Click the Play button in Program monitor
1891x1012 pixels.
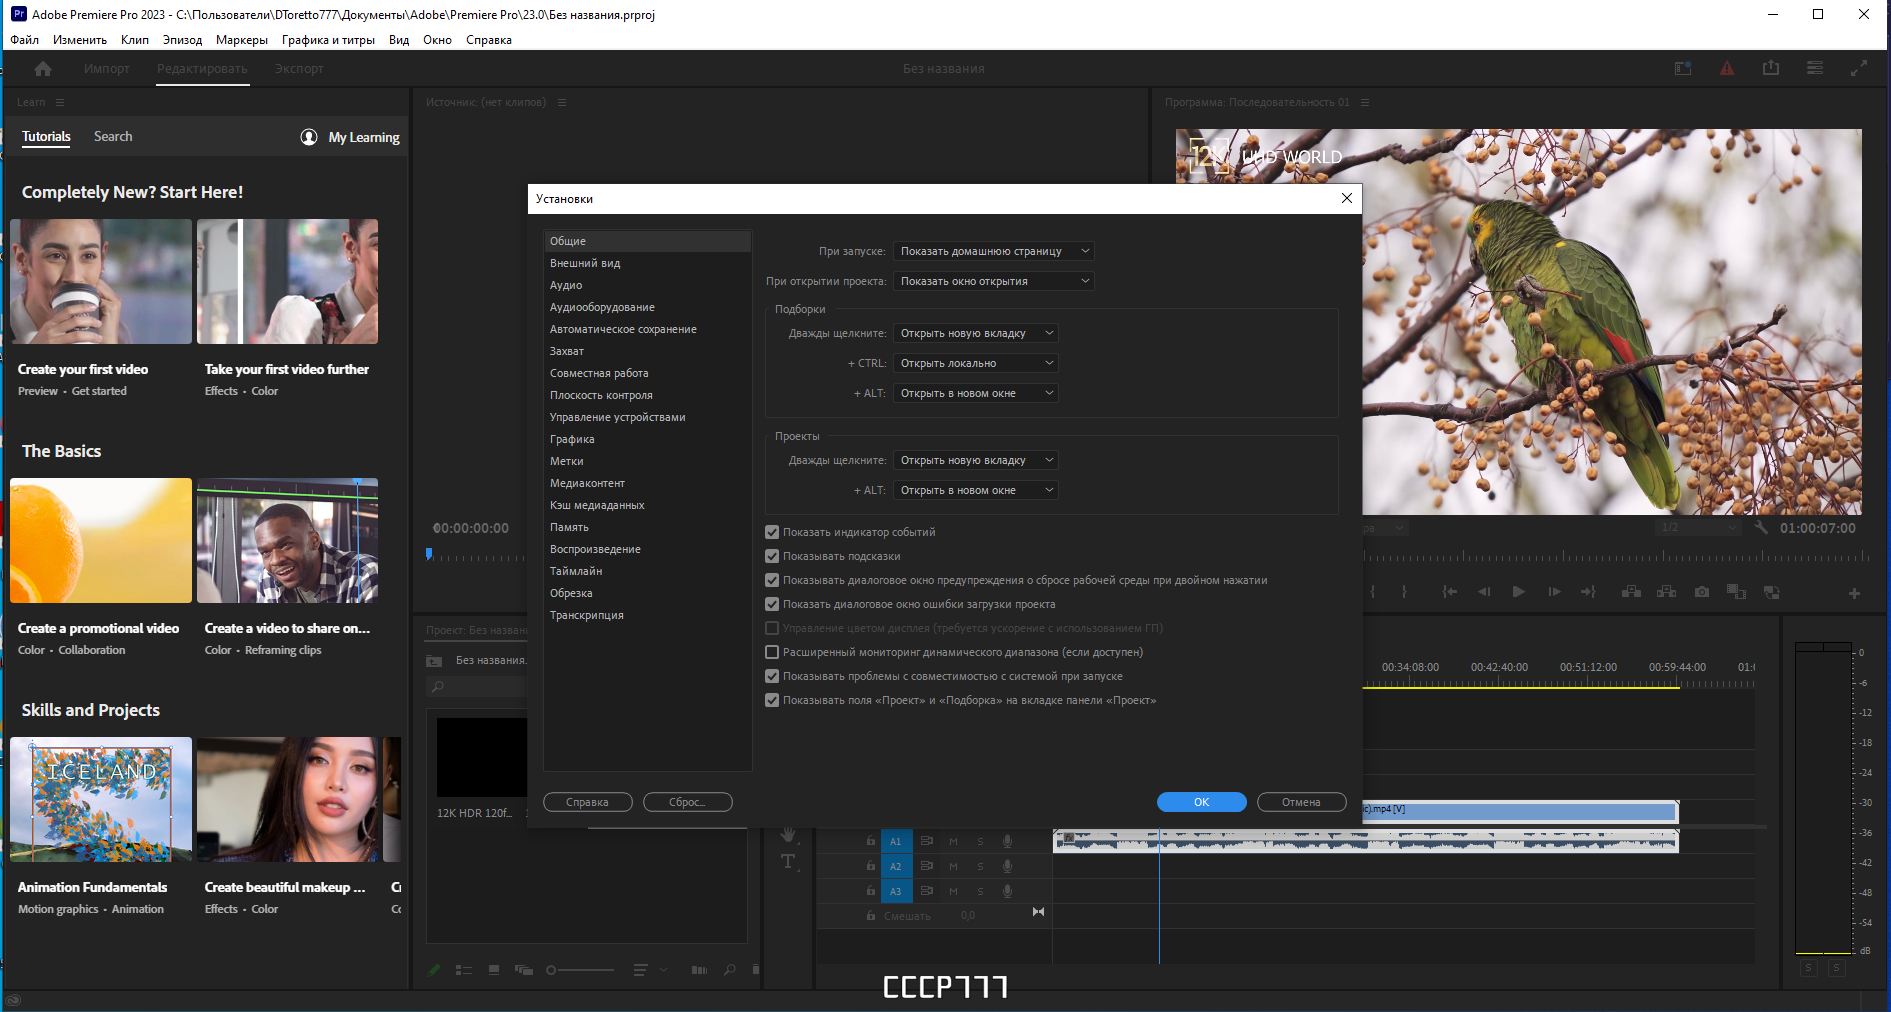[1518, 592]
